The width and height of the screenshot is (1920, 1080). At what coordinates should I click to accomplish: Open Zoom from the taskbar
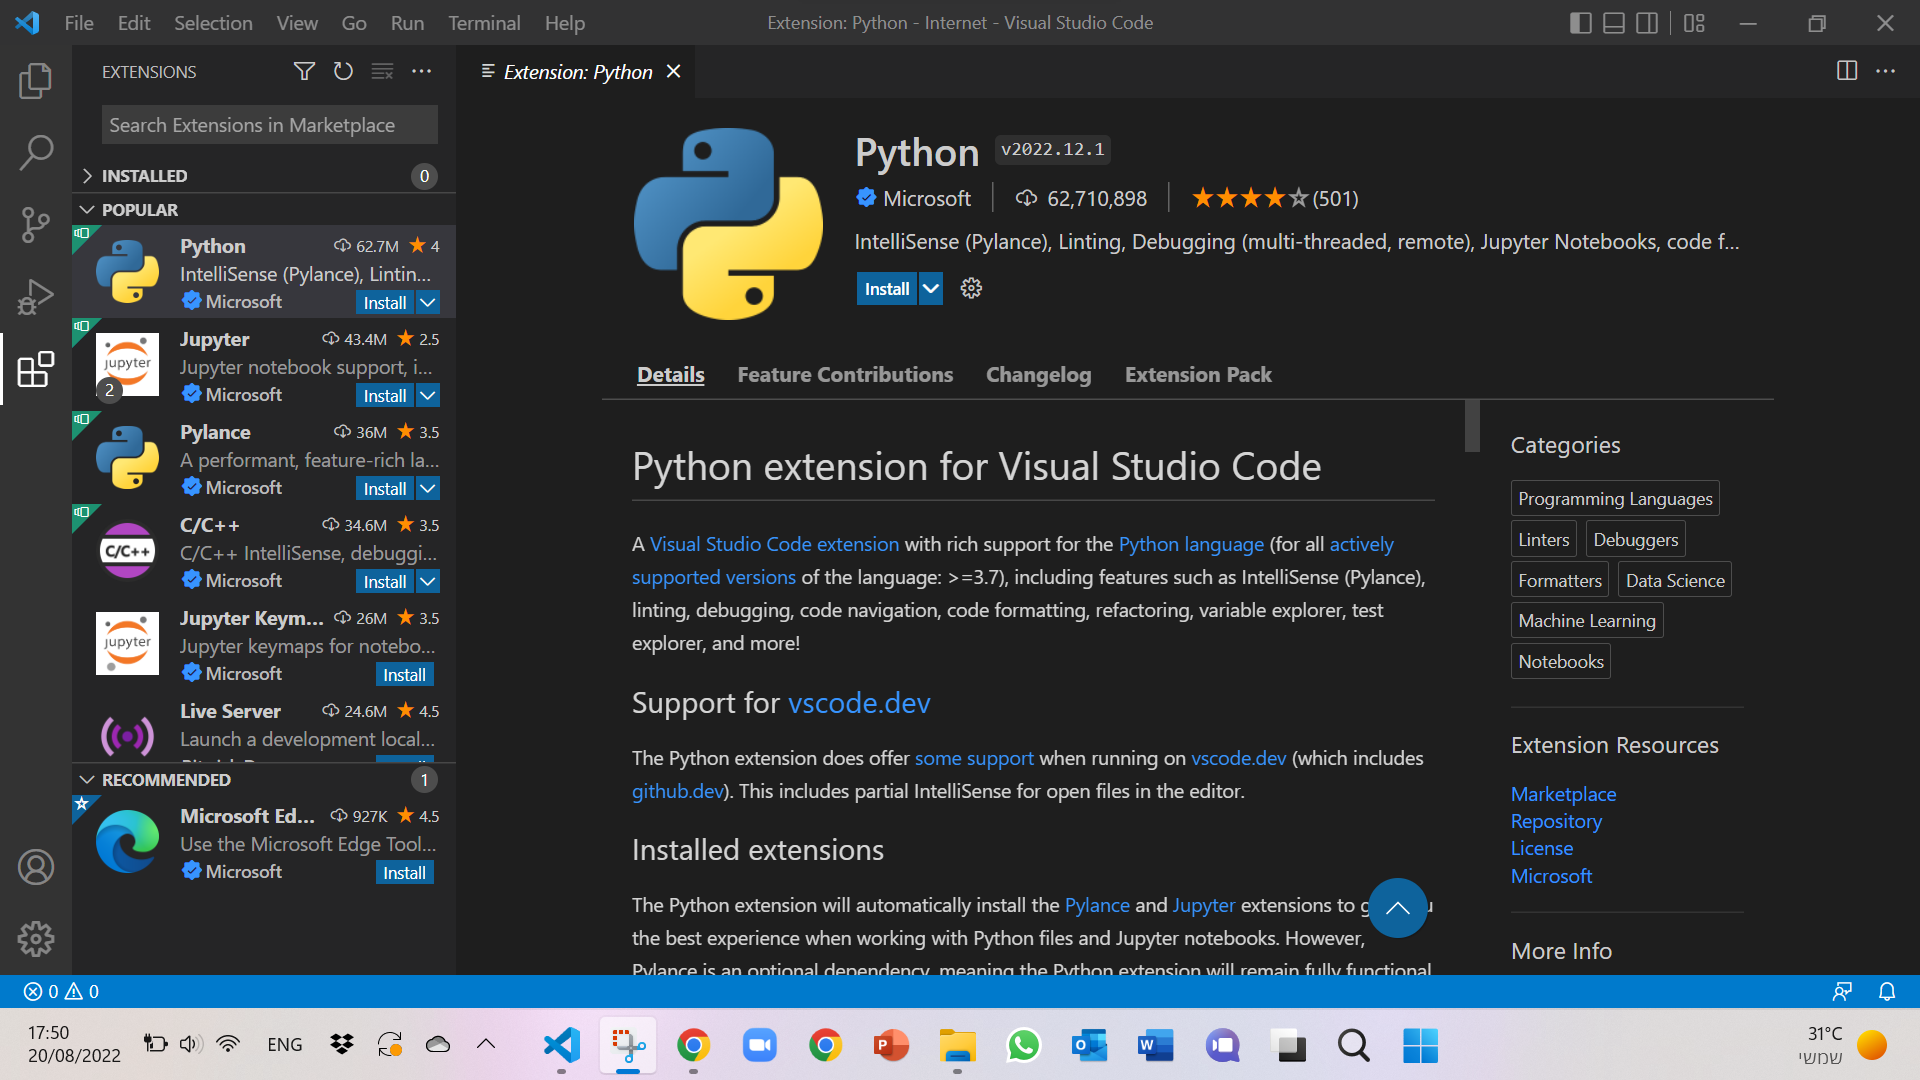760,1046
